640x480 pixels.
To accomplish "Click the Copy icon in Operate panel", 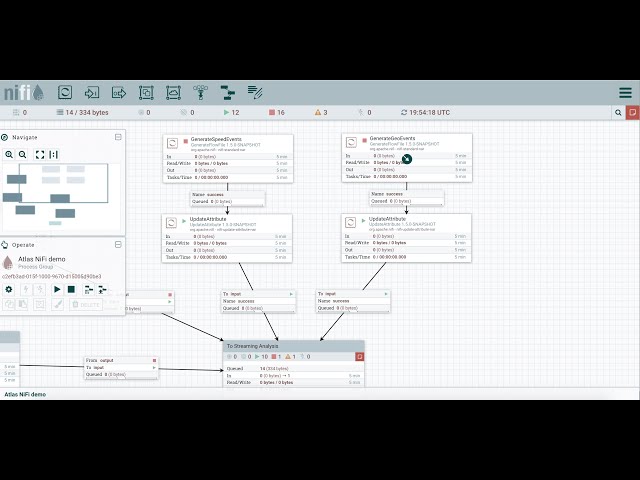I will click(x=9, y=304).
